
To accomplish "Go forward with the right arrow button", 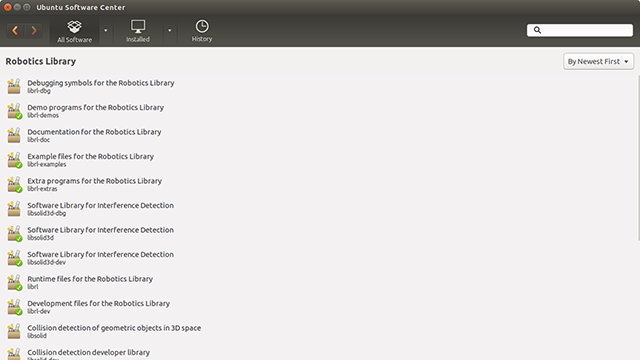I will [34, 30].
